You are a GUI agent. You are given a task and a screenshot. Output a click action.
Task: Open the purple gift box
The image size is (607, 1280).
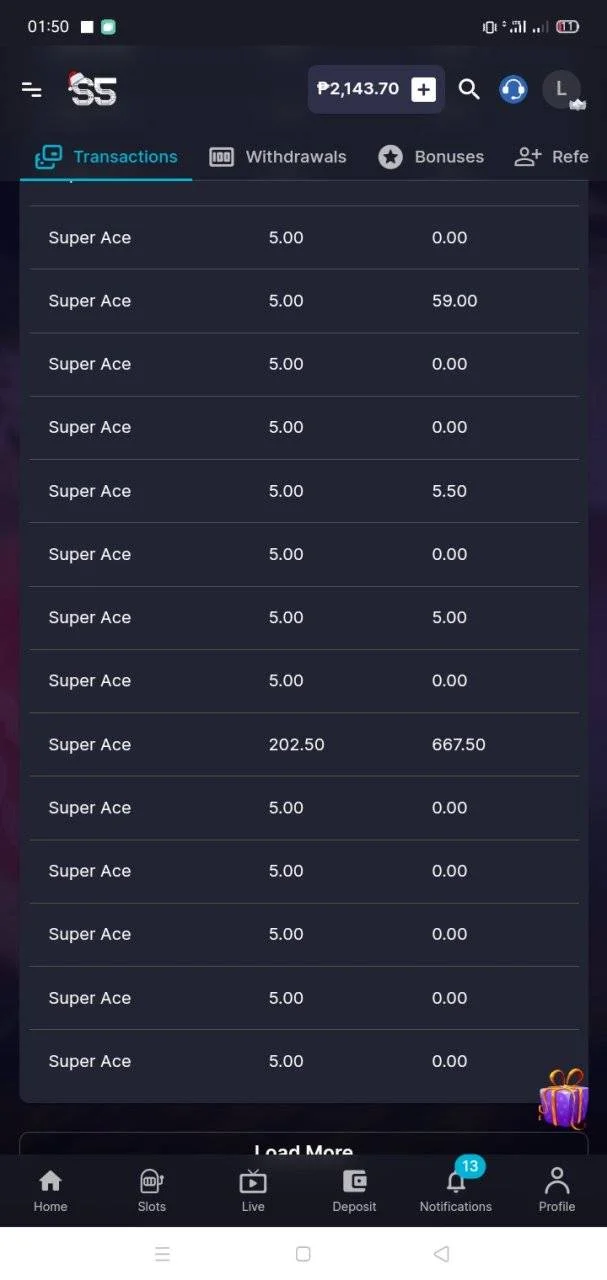tap(563, 1098)
